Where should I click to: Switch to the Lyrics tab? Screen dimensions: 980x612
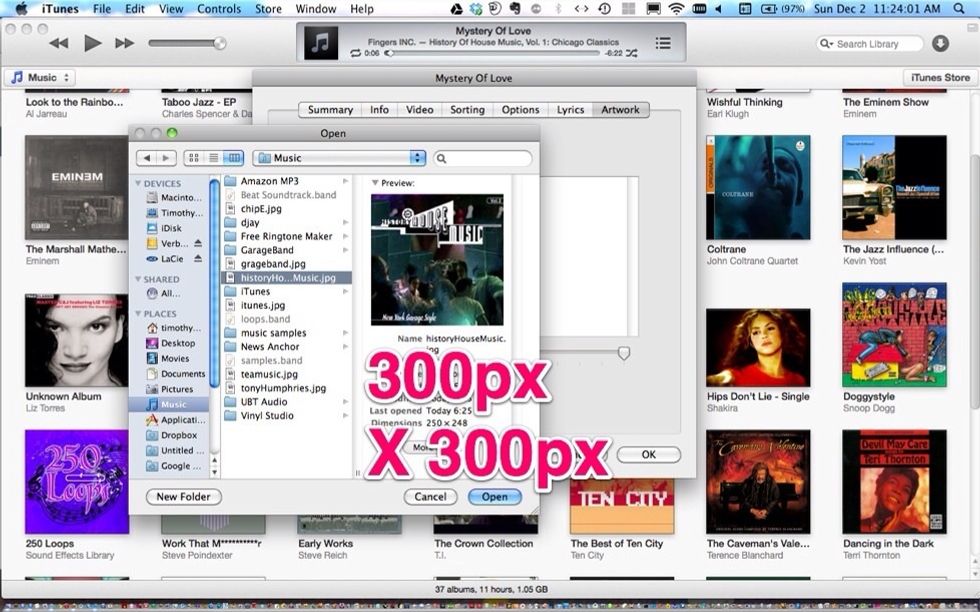click(570, 110)
